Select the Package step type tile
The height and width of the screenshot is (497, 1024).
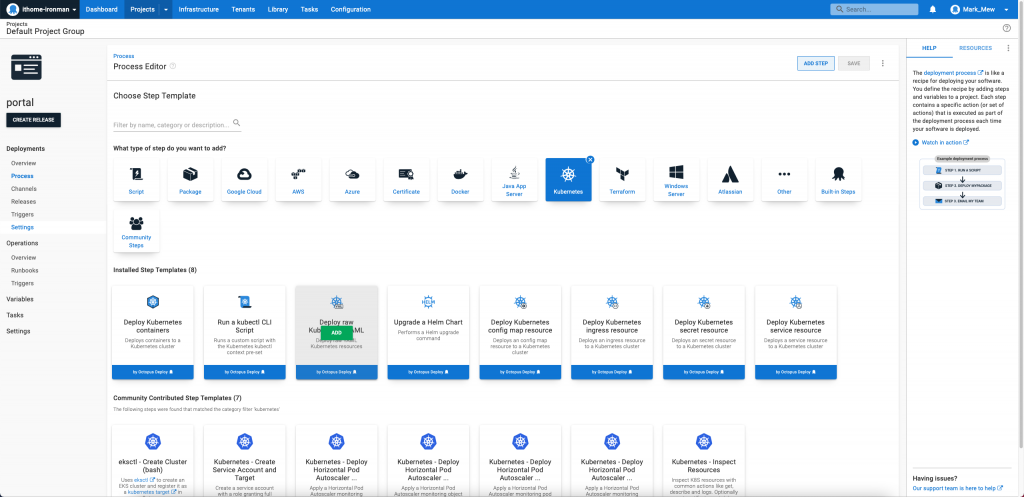coord(190,180)
